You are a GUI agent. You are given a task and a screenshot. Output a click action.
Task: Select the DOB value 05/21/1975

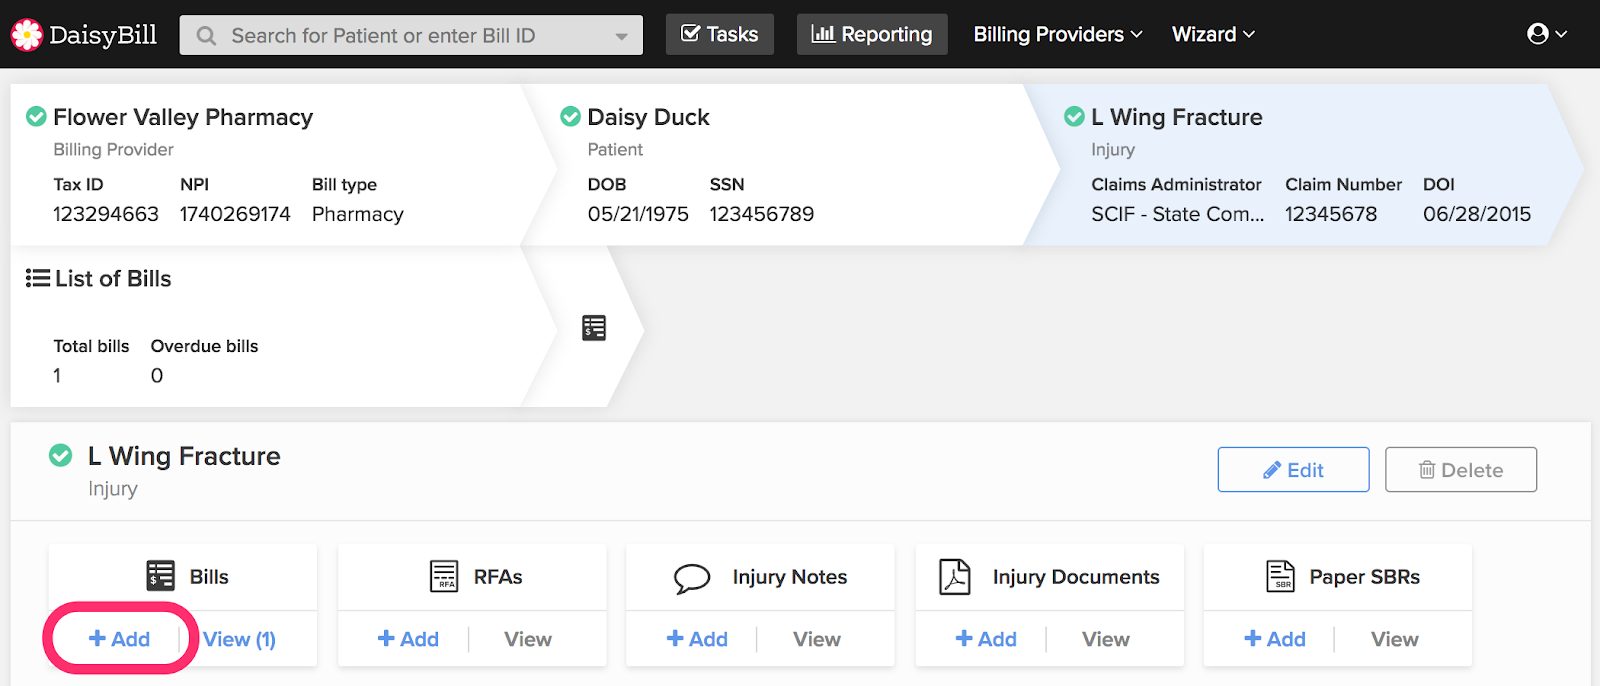pyautogui.click(x=638, y=214)
